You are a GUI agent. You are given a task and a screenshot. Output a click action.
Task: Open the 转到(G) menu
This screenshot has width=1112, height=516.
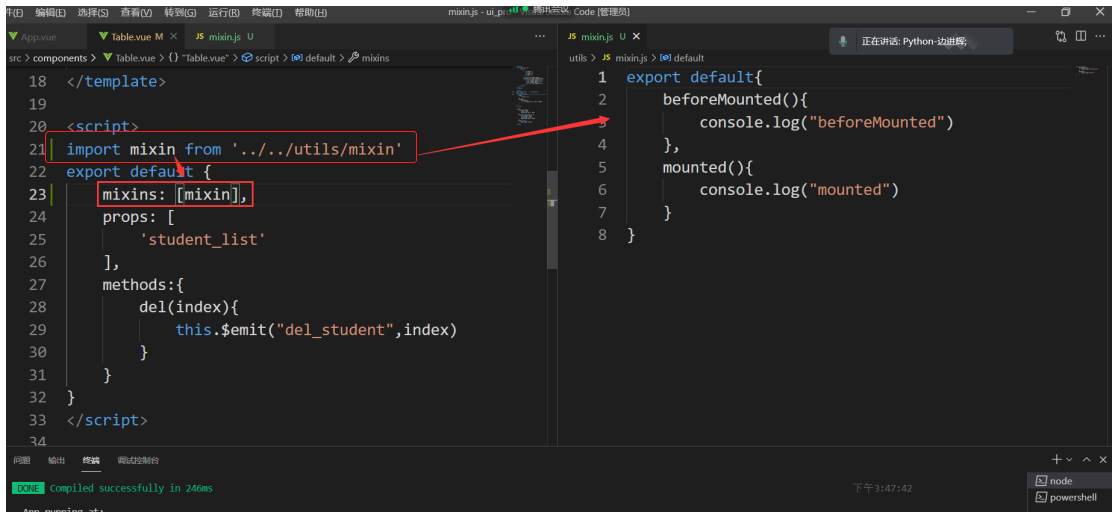[x=180, y=13]
